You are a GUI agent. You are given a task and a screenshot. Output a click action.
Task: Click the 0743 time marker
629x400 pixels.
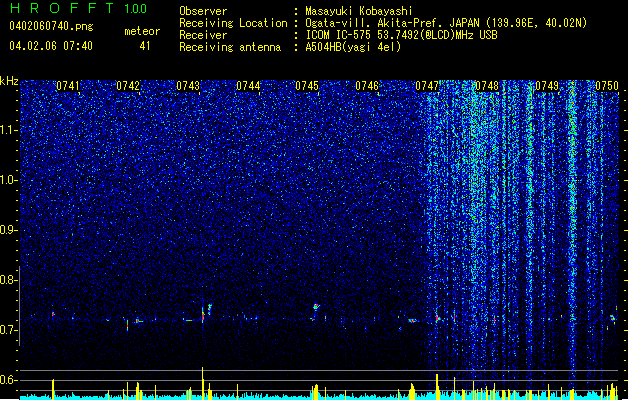188,86
